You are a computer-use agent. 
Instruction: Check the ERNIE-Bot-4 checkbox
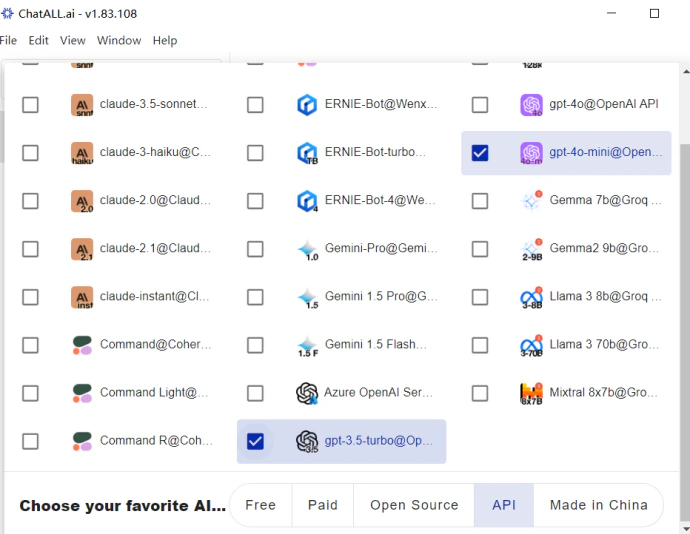pyautogui.click(x=255, y=201)
